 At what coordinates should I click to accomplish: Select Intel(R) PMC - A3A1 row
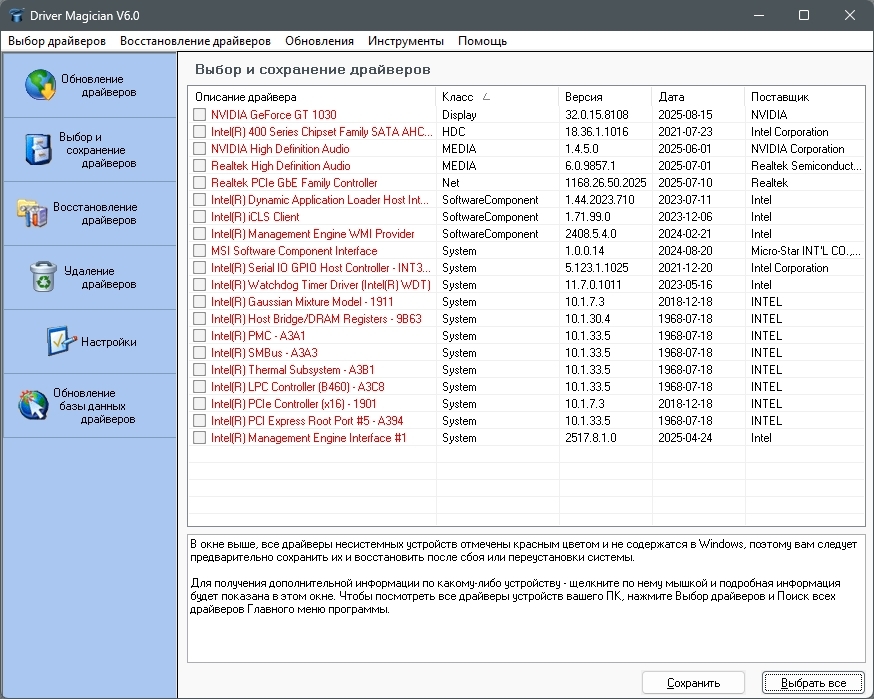click(526, 336)
